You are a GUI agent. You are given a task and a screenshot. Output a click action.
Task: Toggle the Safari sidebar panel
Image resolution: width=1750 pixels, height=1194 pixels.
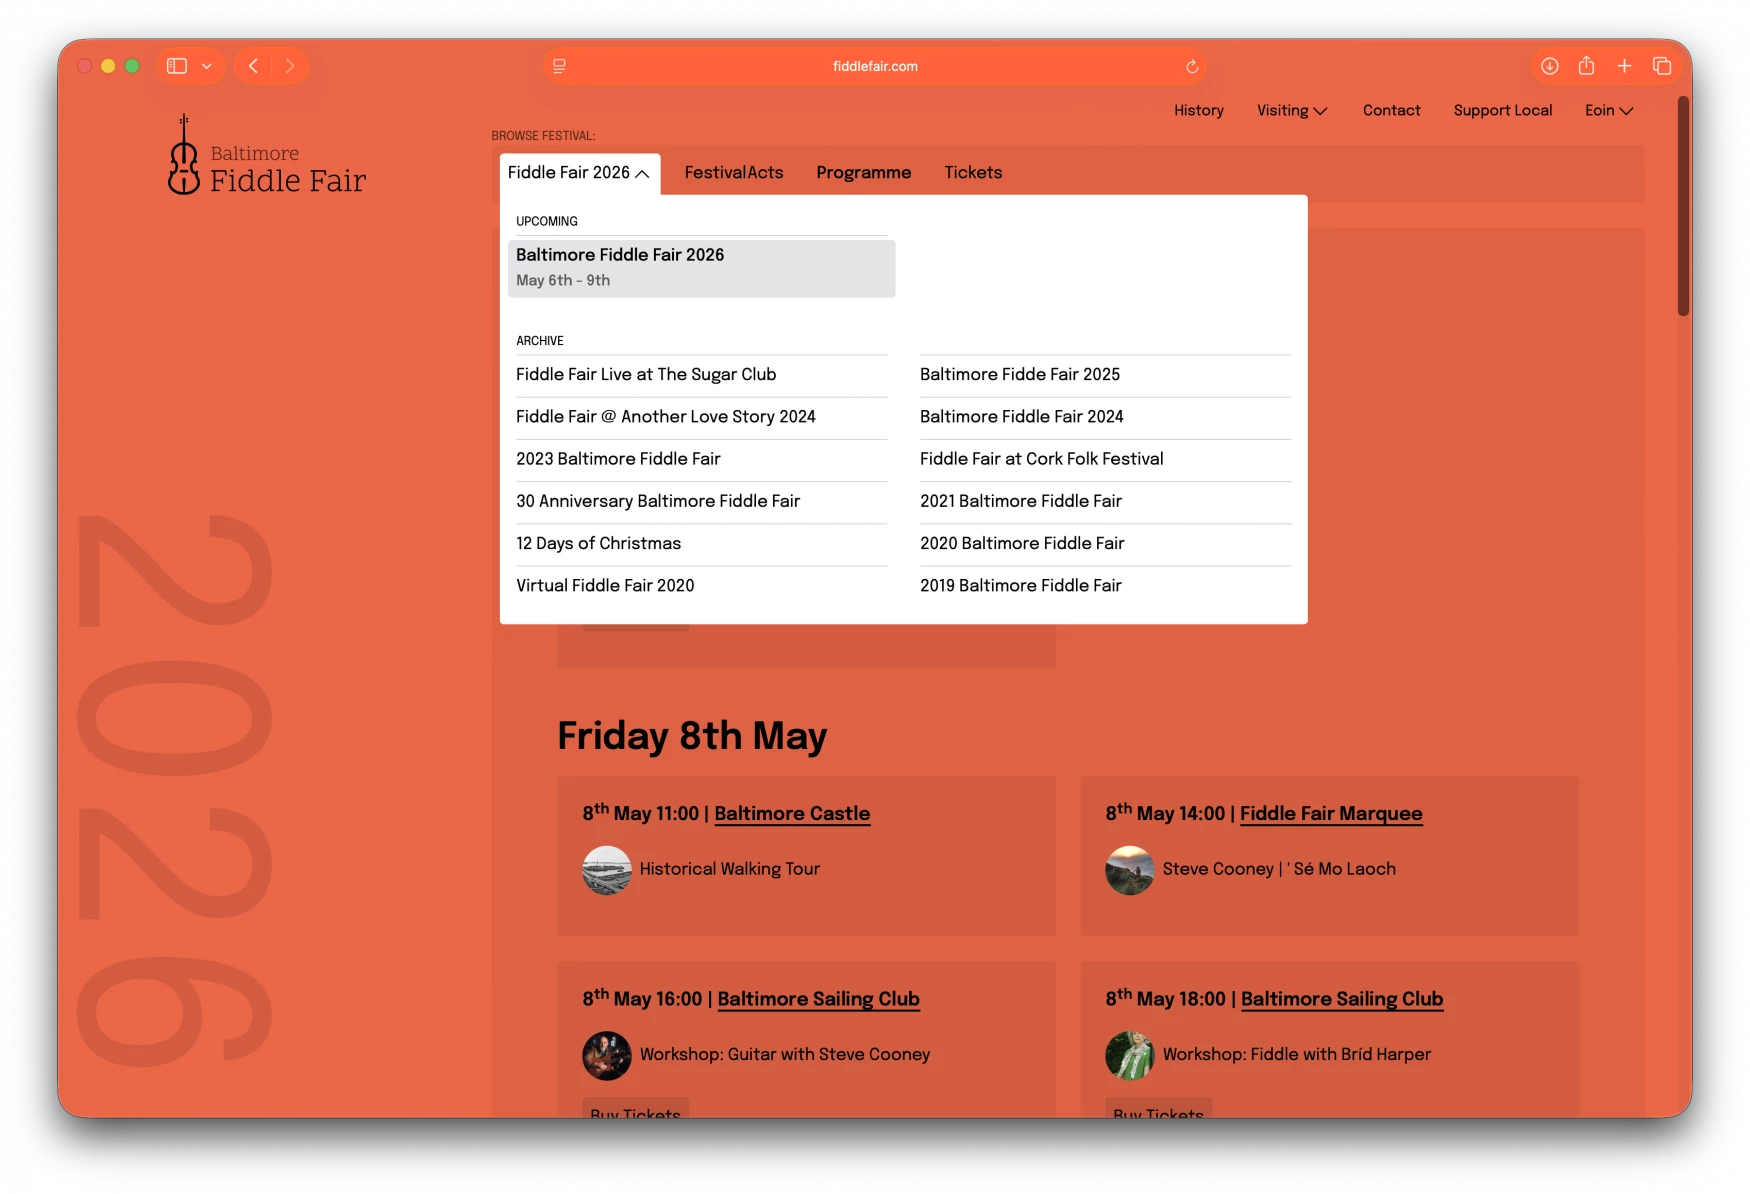point(176,66)
